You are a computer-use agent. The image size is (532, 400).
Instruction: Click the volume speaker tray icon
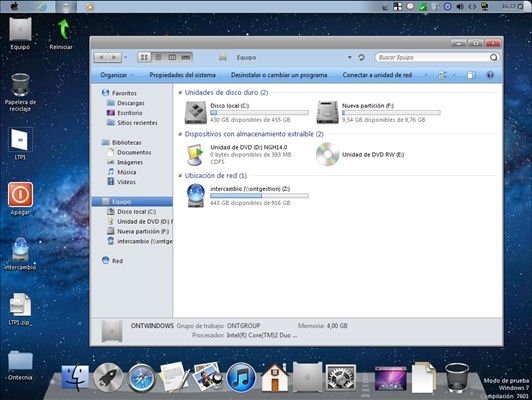(460, 6)
